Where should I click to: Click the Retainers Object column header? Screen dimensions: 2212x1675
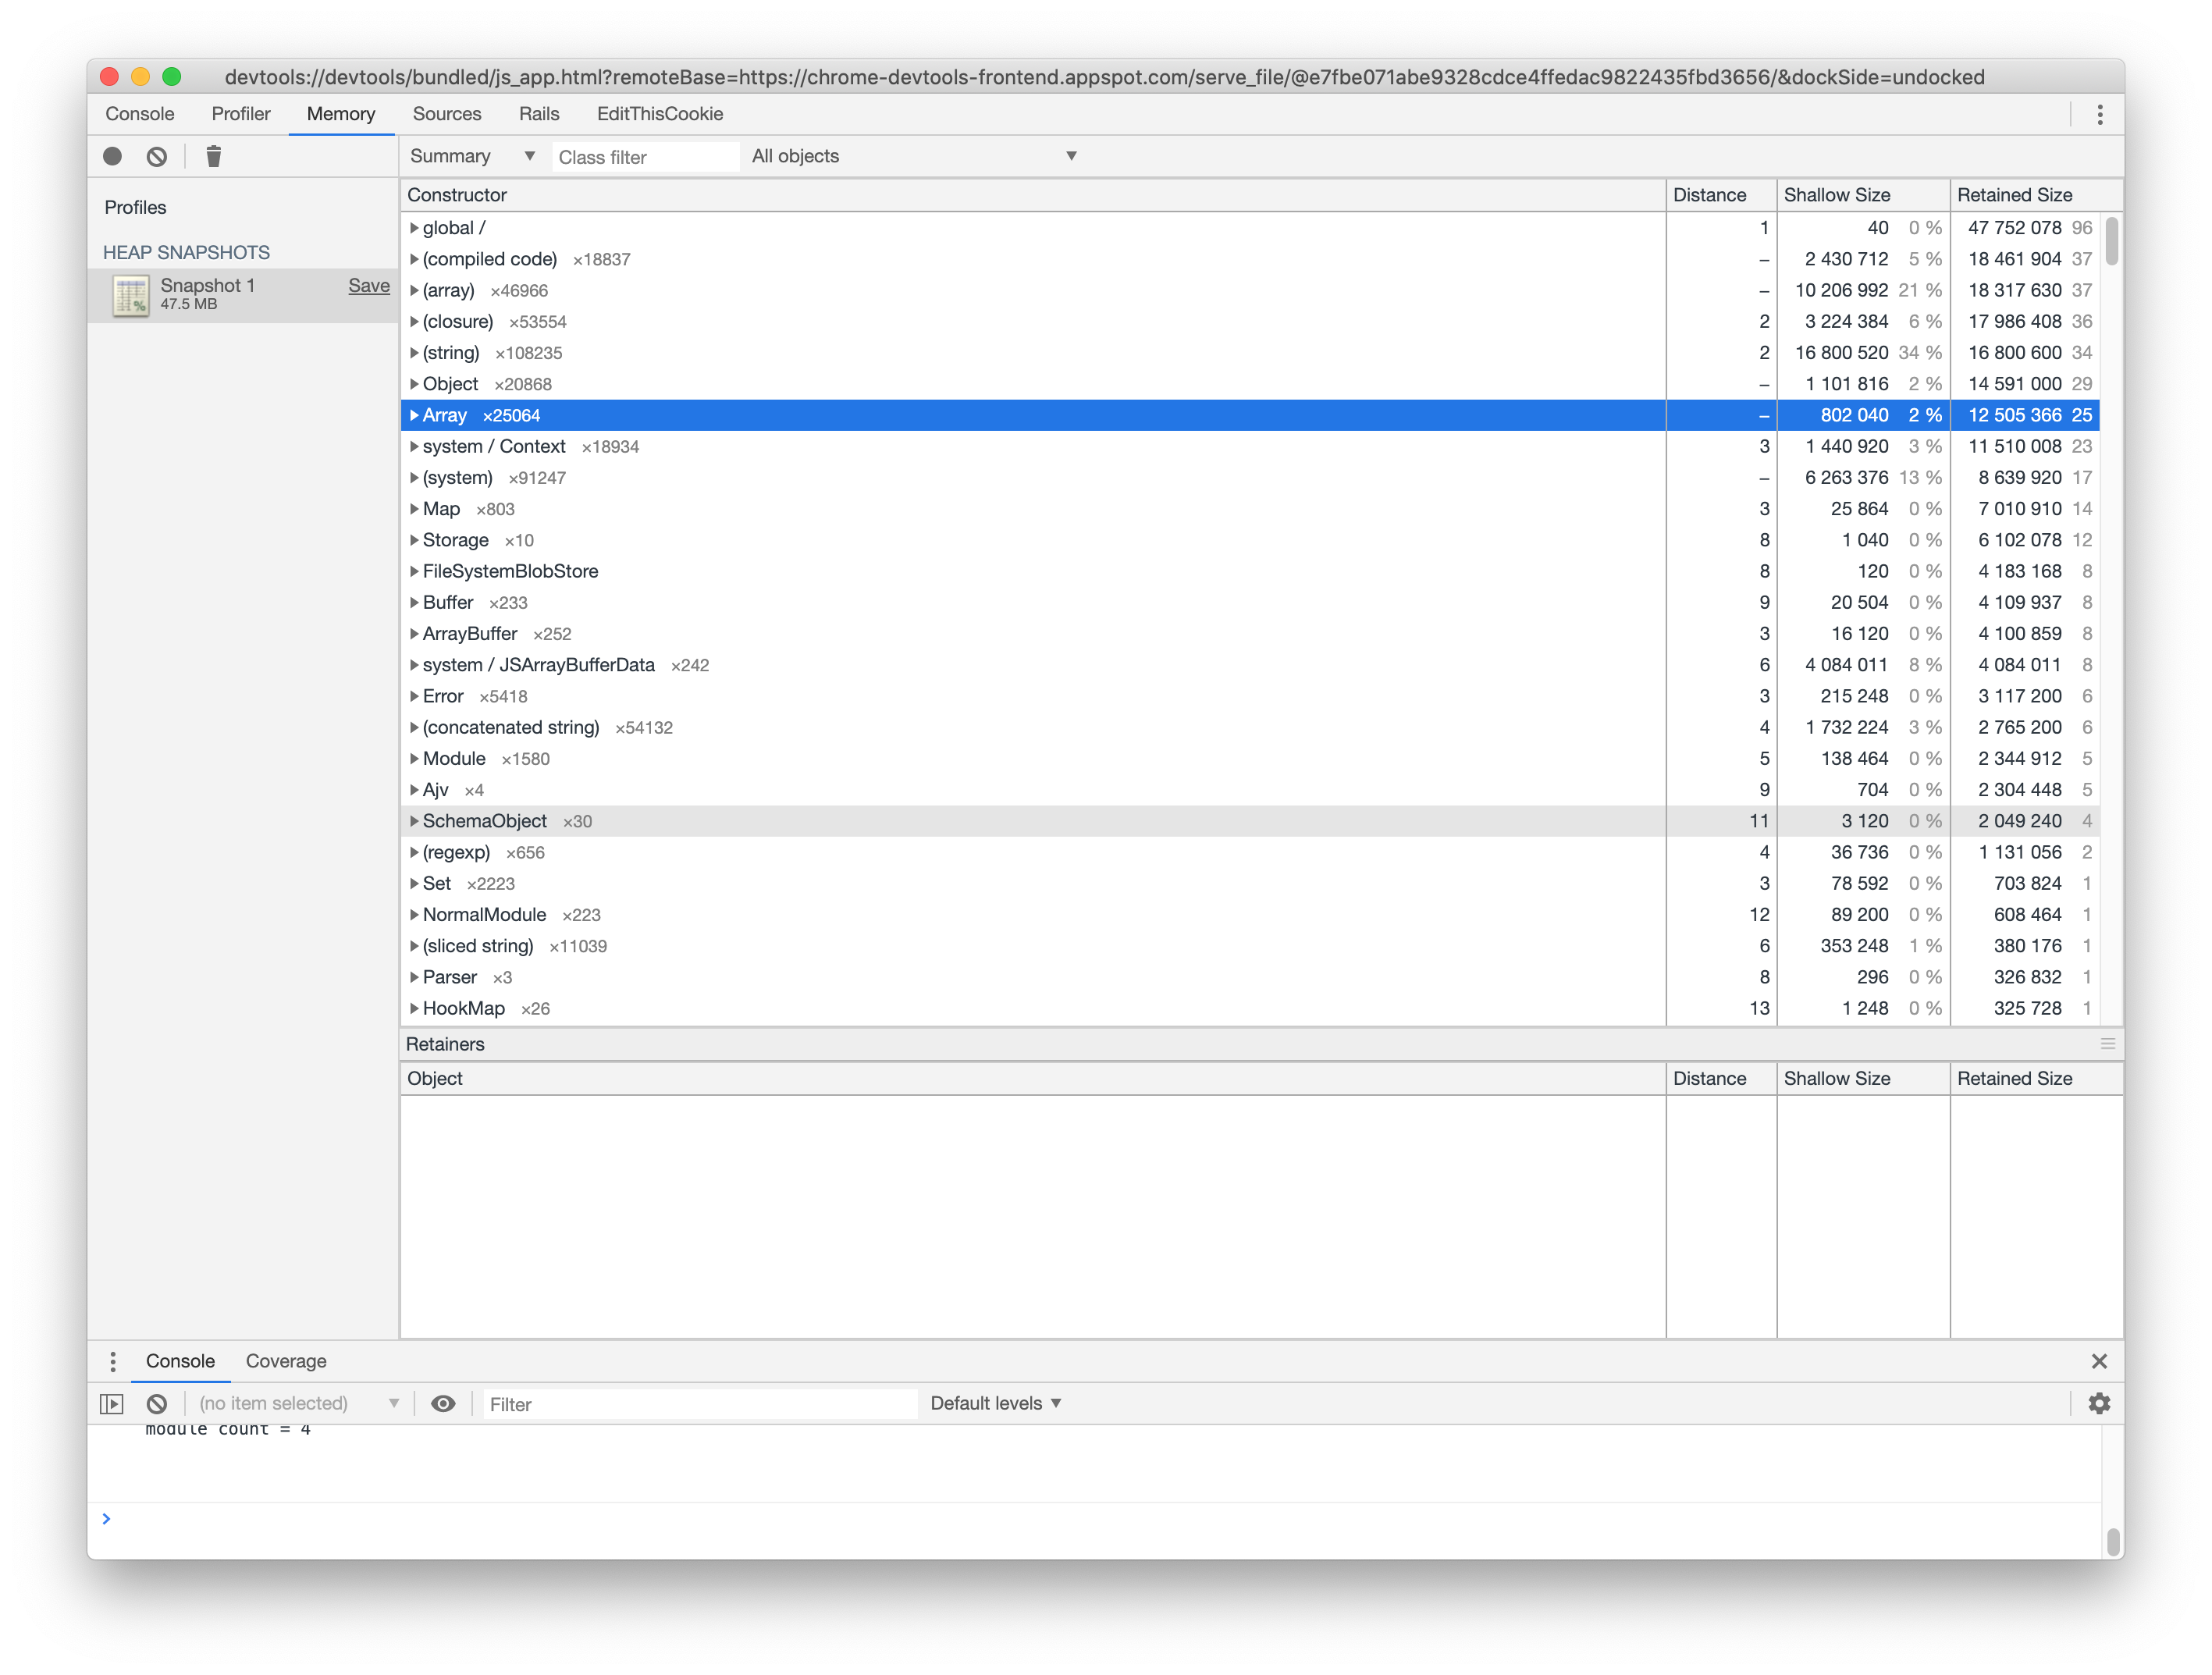click(x=1033, y=1078)
